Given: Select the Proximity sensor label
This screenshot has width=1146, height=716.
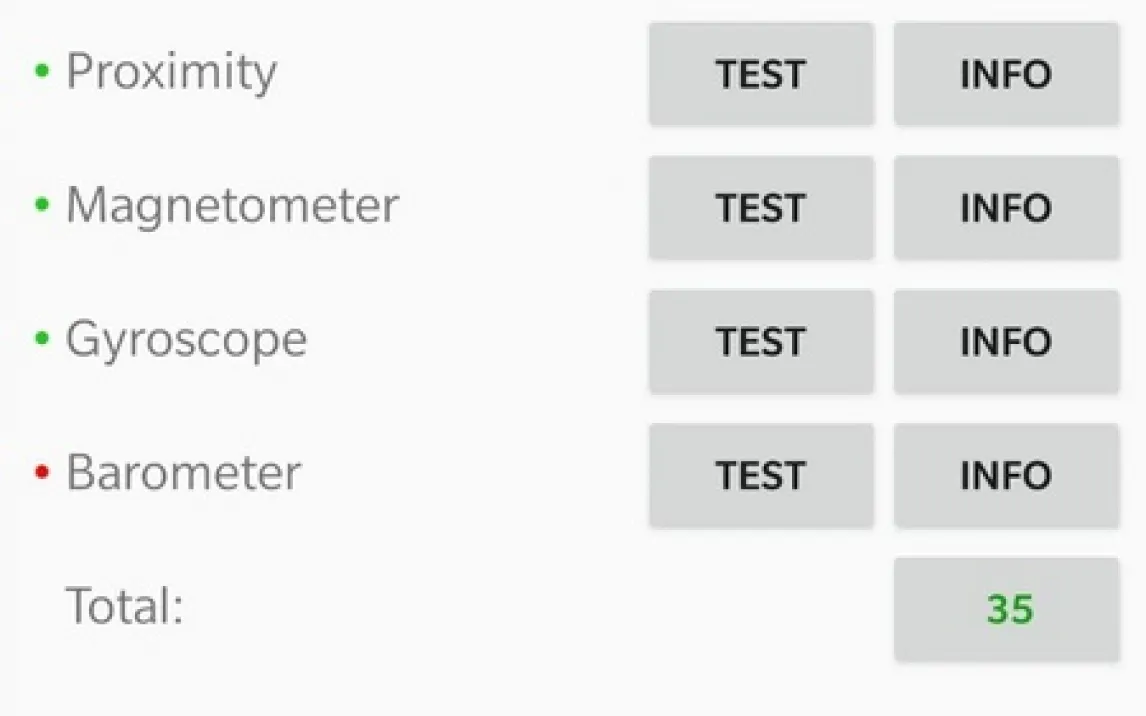Looking at the screenshot, I should click(171, 72).
